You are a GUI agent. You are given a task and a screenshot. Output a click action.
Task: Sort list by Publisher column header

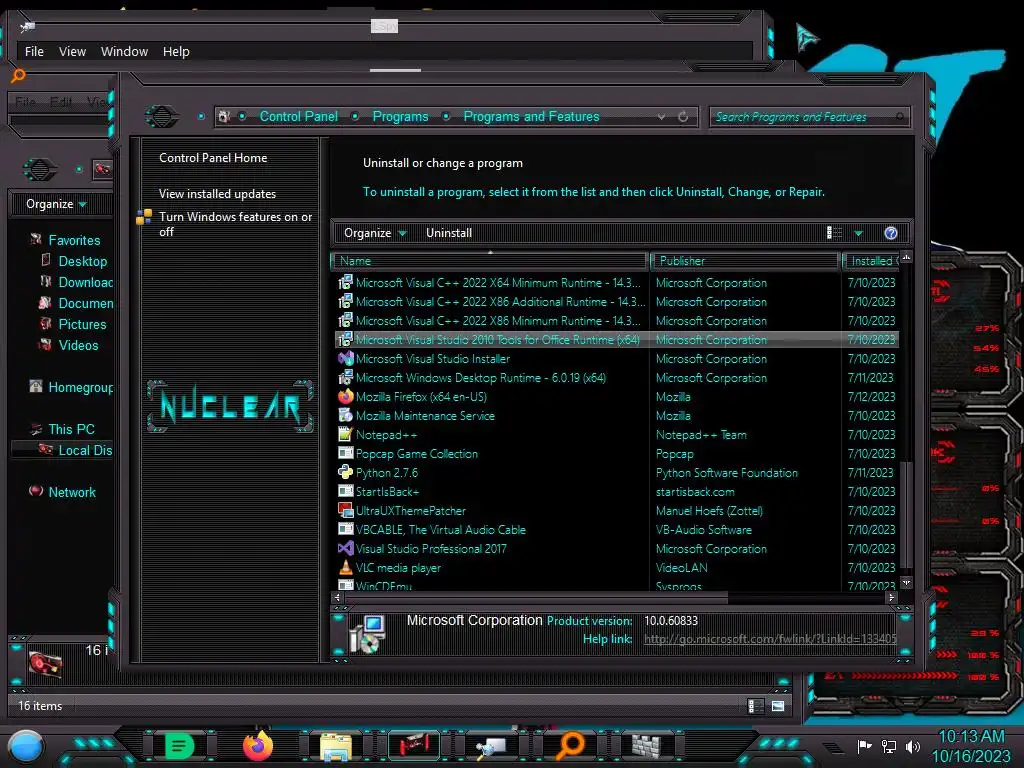pos(745,261)
